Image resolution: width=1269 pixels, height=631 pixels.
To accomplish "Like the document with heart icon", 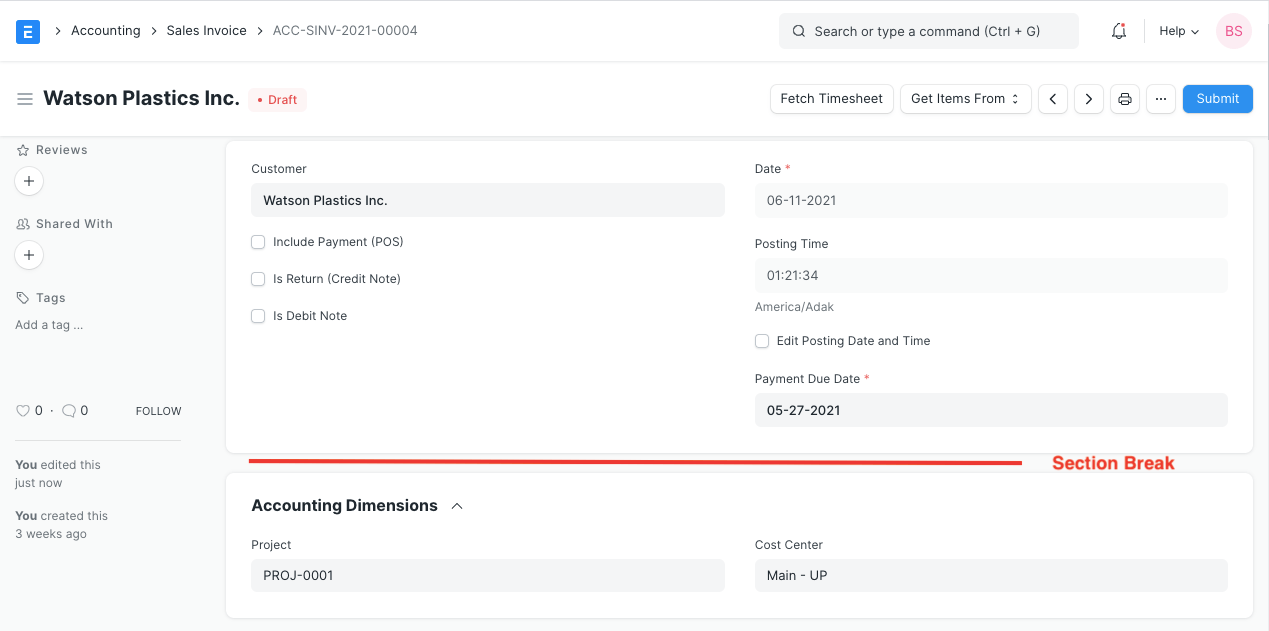I will (23, 410).
